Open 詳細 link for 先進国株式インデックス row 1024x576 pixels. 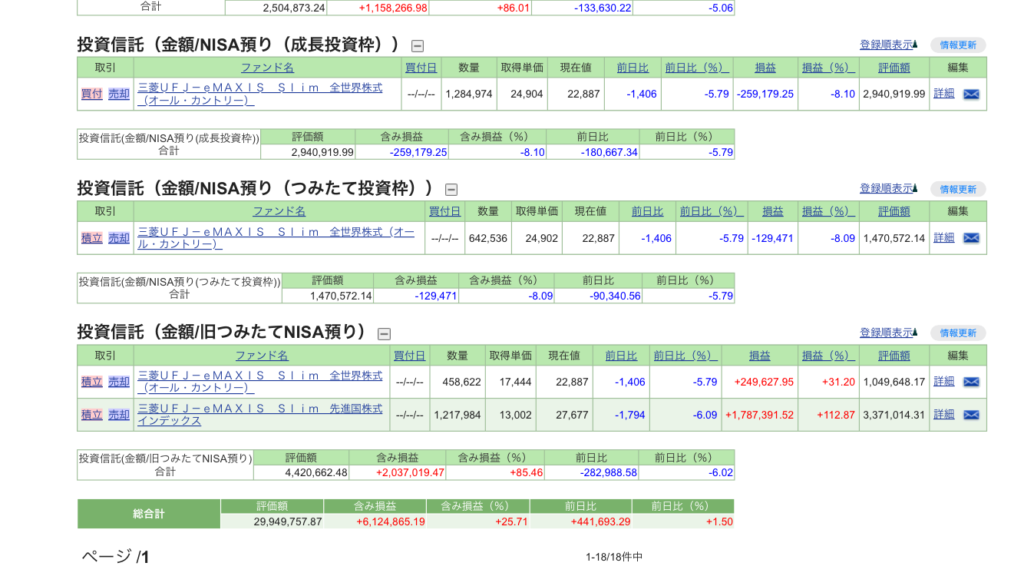tap(944, 415)
